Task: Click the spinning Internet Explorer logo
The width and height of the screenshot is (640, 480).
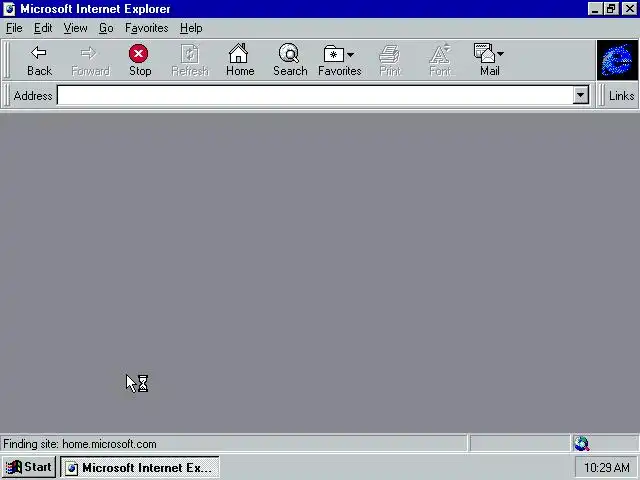Action: (x=617, y=60)
